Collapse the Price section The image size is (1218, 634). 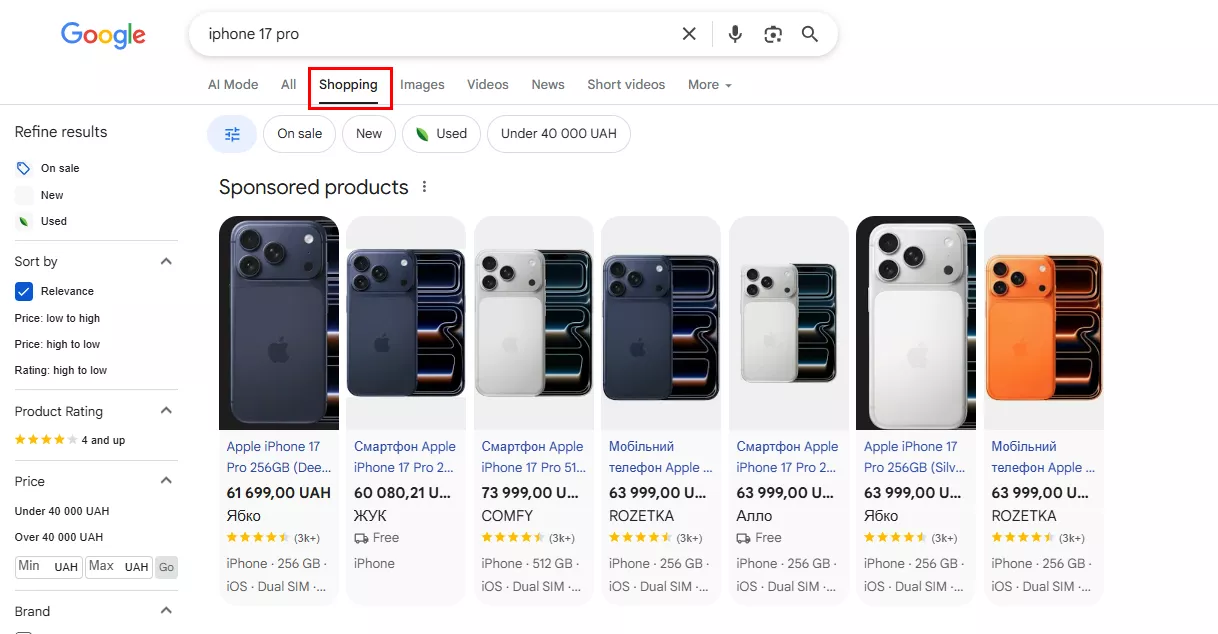coord(166,480)
